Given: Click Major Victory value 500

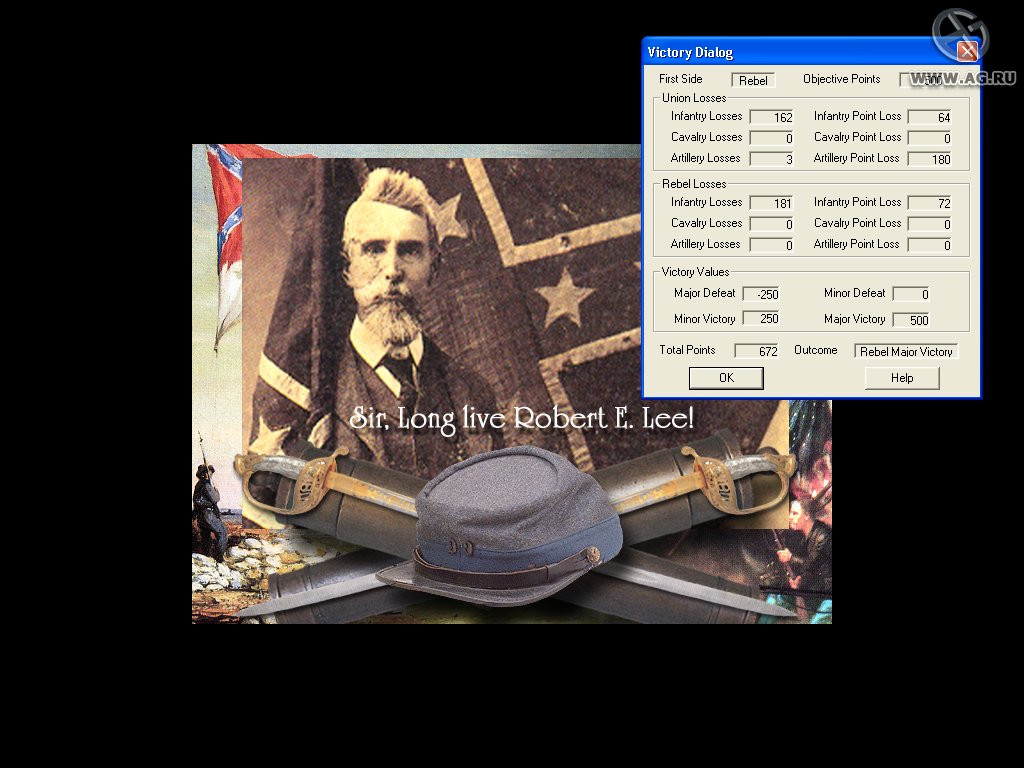Looking at the screenshot, I should tap(911, 319).
